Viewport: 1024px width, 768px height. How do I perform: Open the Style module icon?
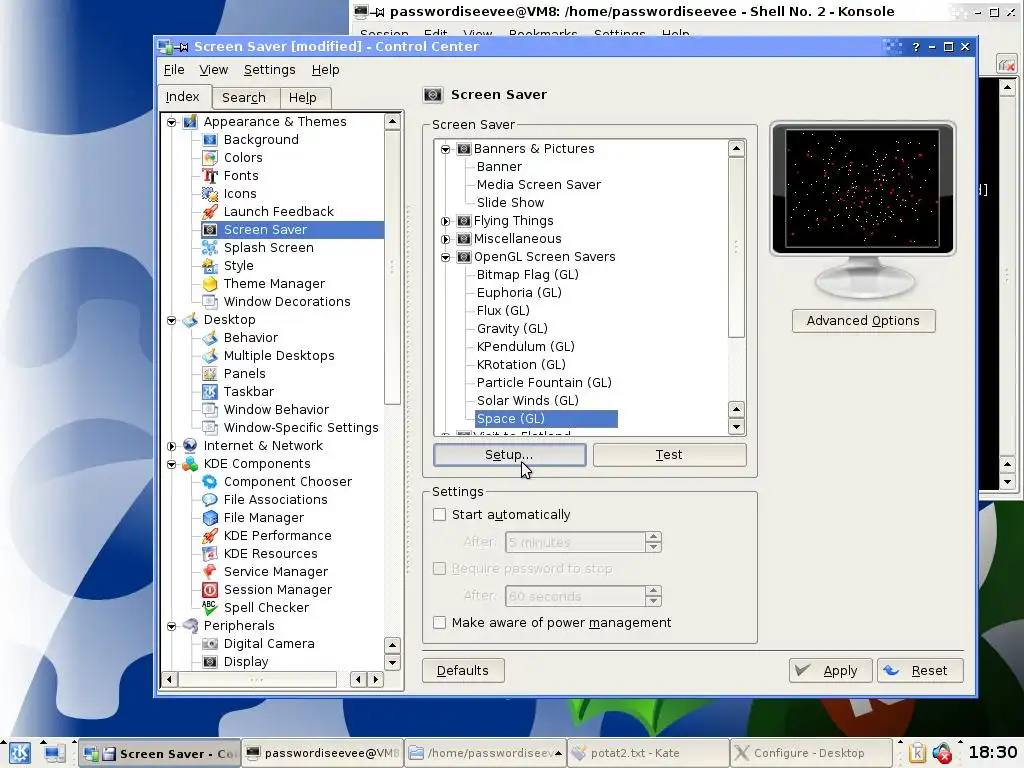210,266
